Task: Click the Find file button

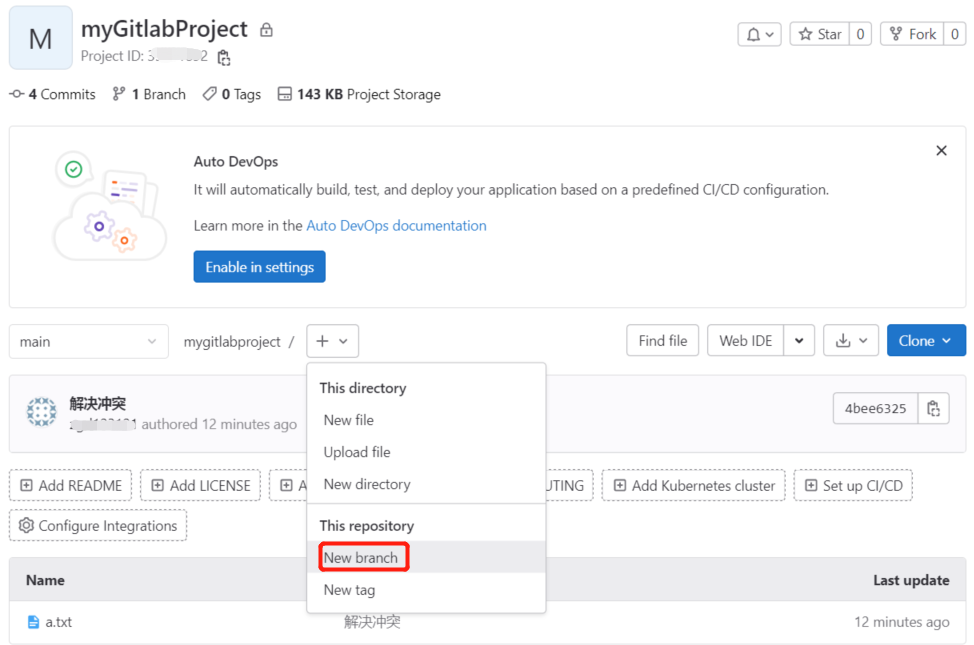Action: (x=663, y=341)
